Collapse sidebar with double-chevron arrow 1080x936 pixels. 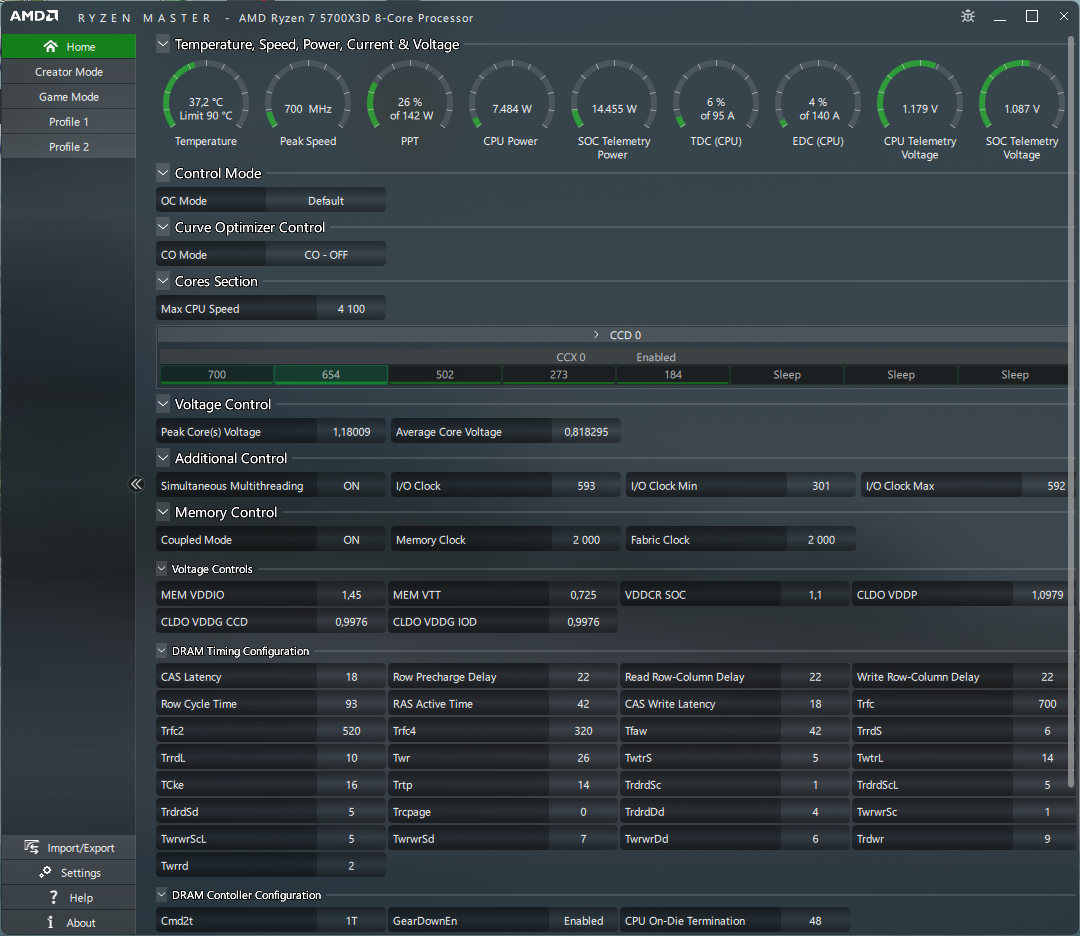(x=136, y=484)
